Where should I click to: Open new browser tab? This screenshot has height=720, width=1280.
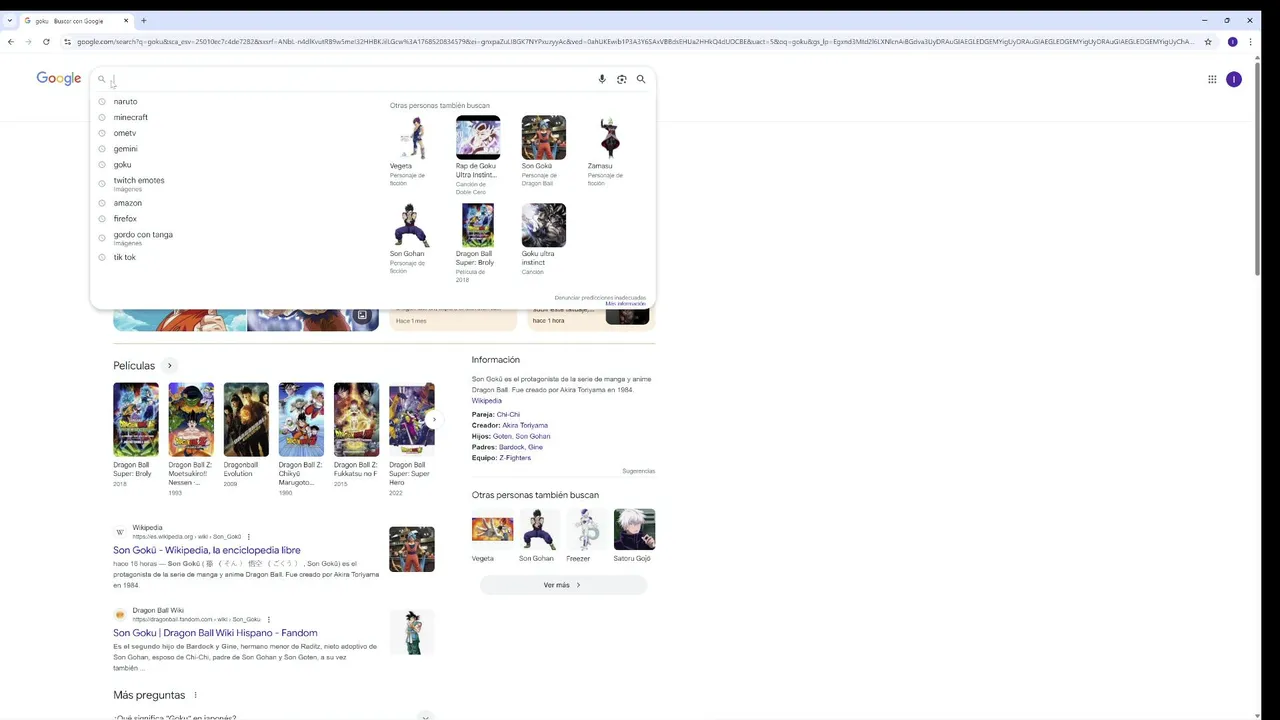pyautogui.click(x=144, y=20)
